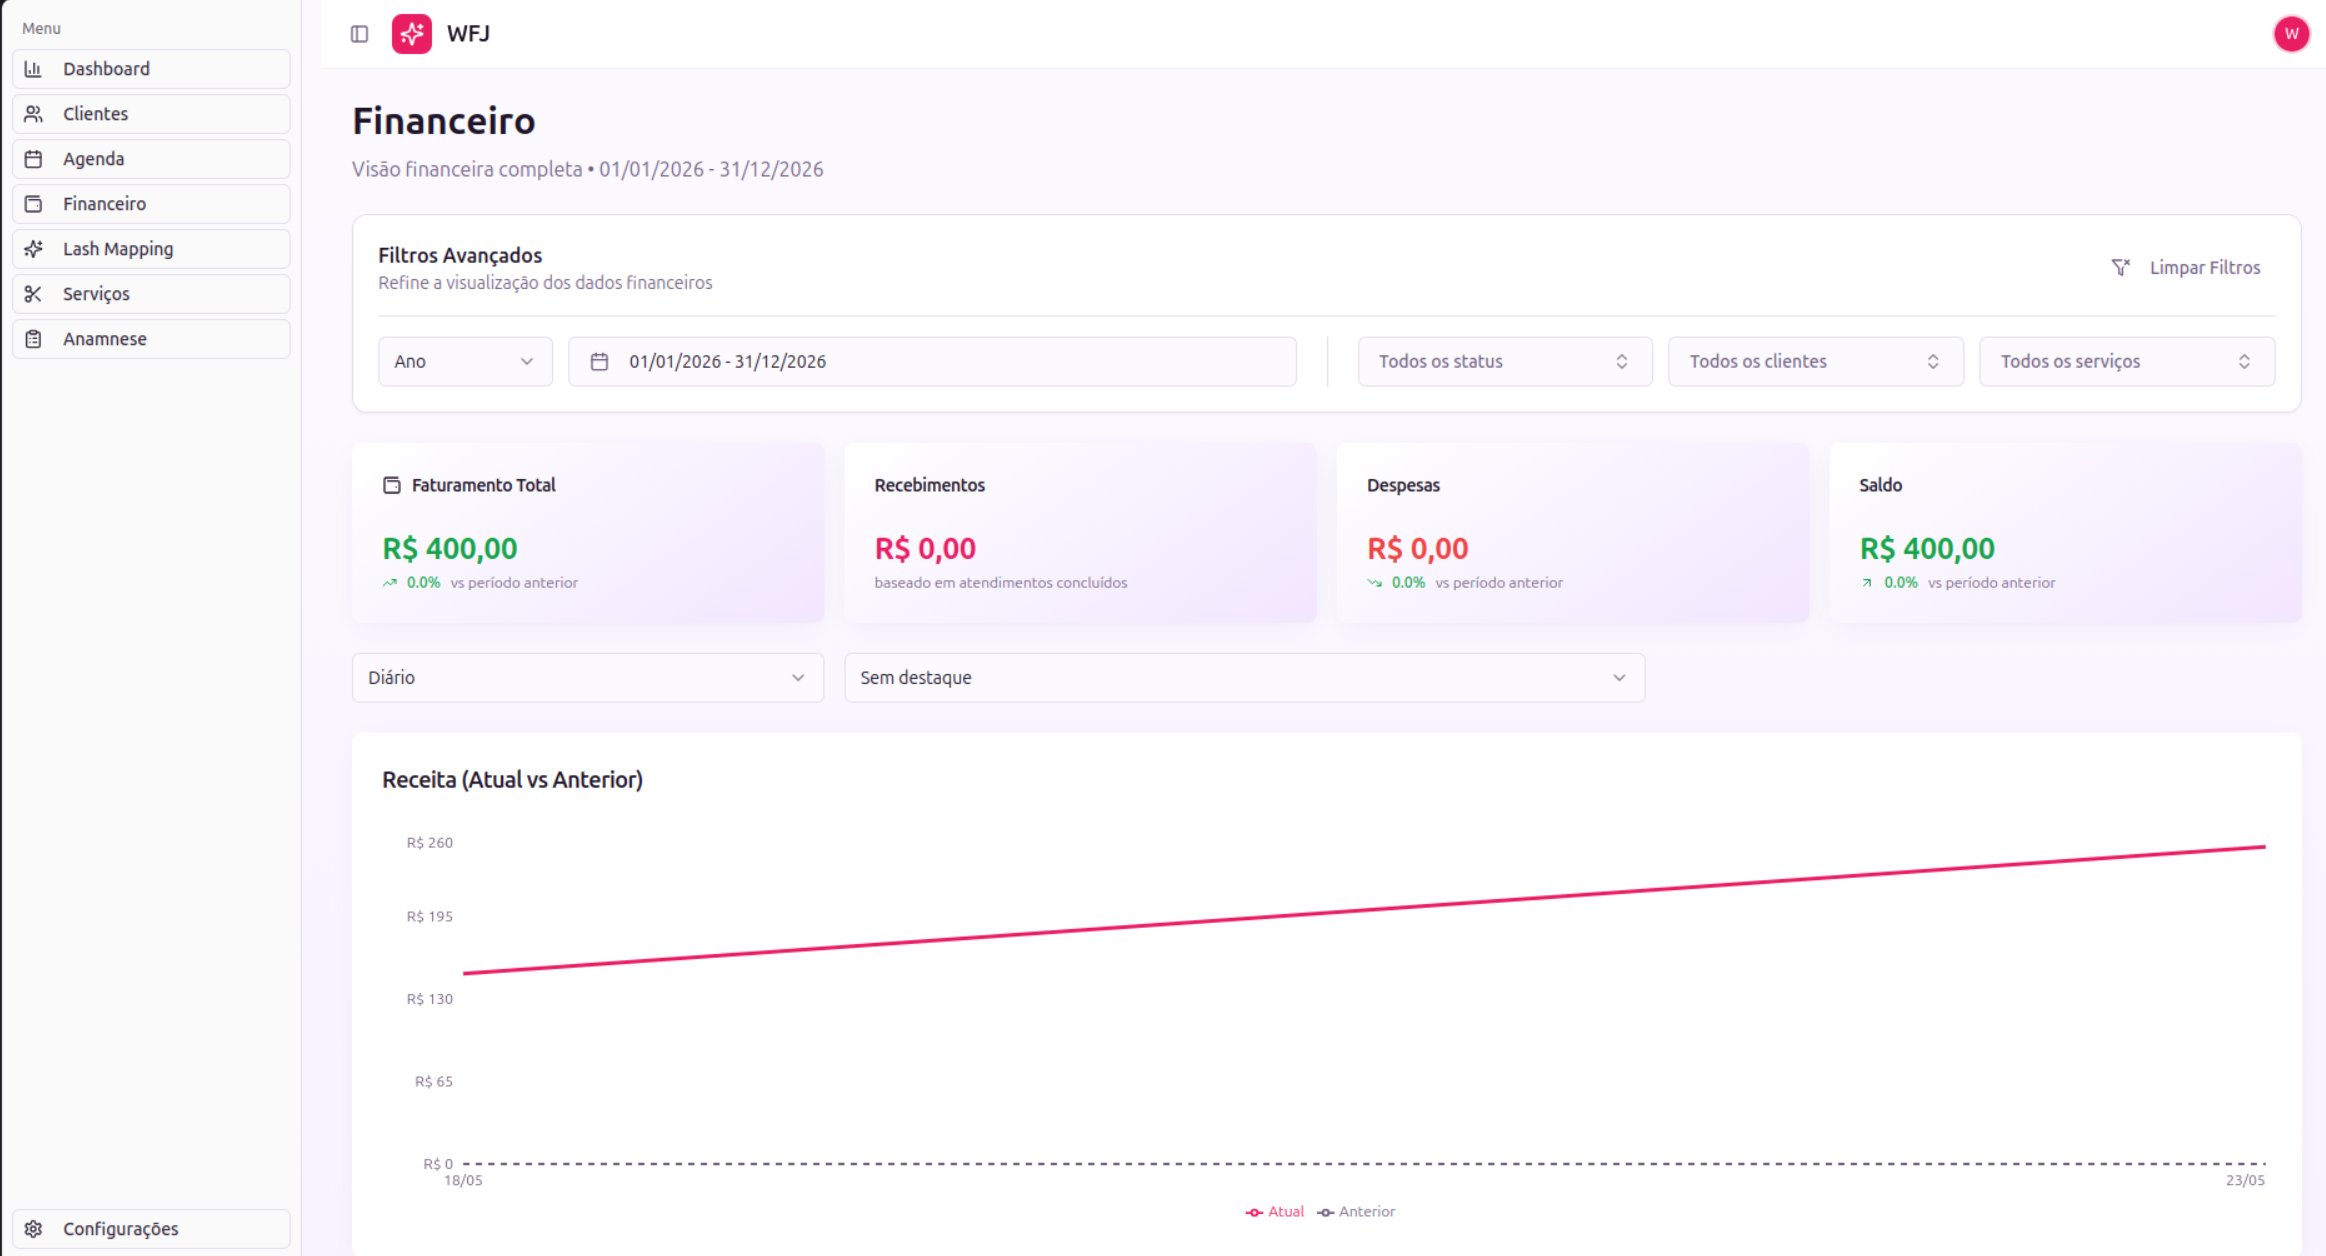Click the Limpar Filtros funnel icon
Screen dimensions: 2326x1256
pos(2120,267)
